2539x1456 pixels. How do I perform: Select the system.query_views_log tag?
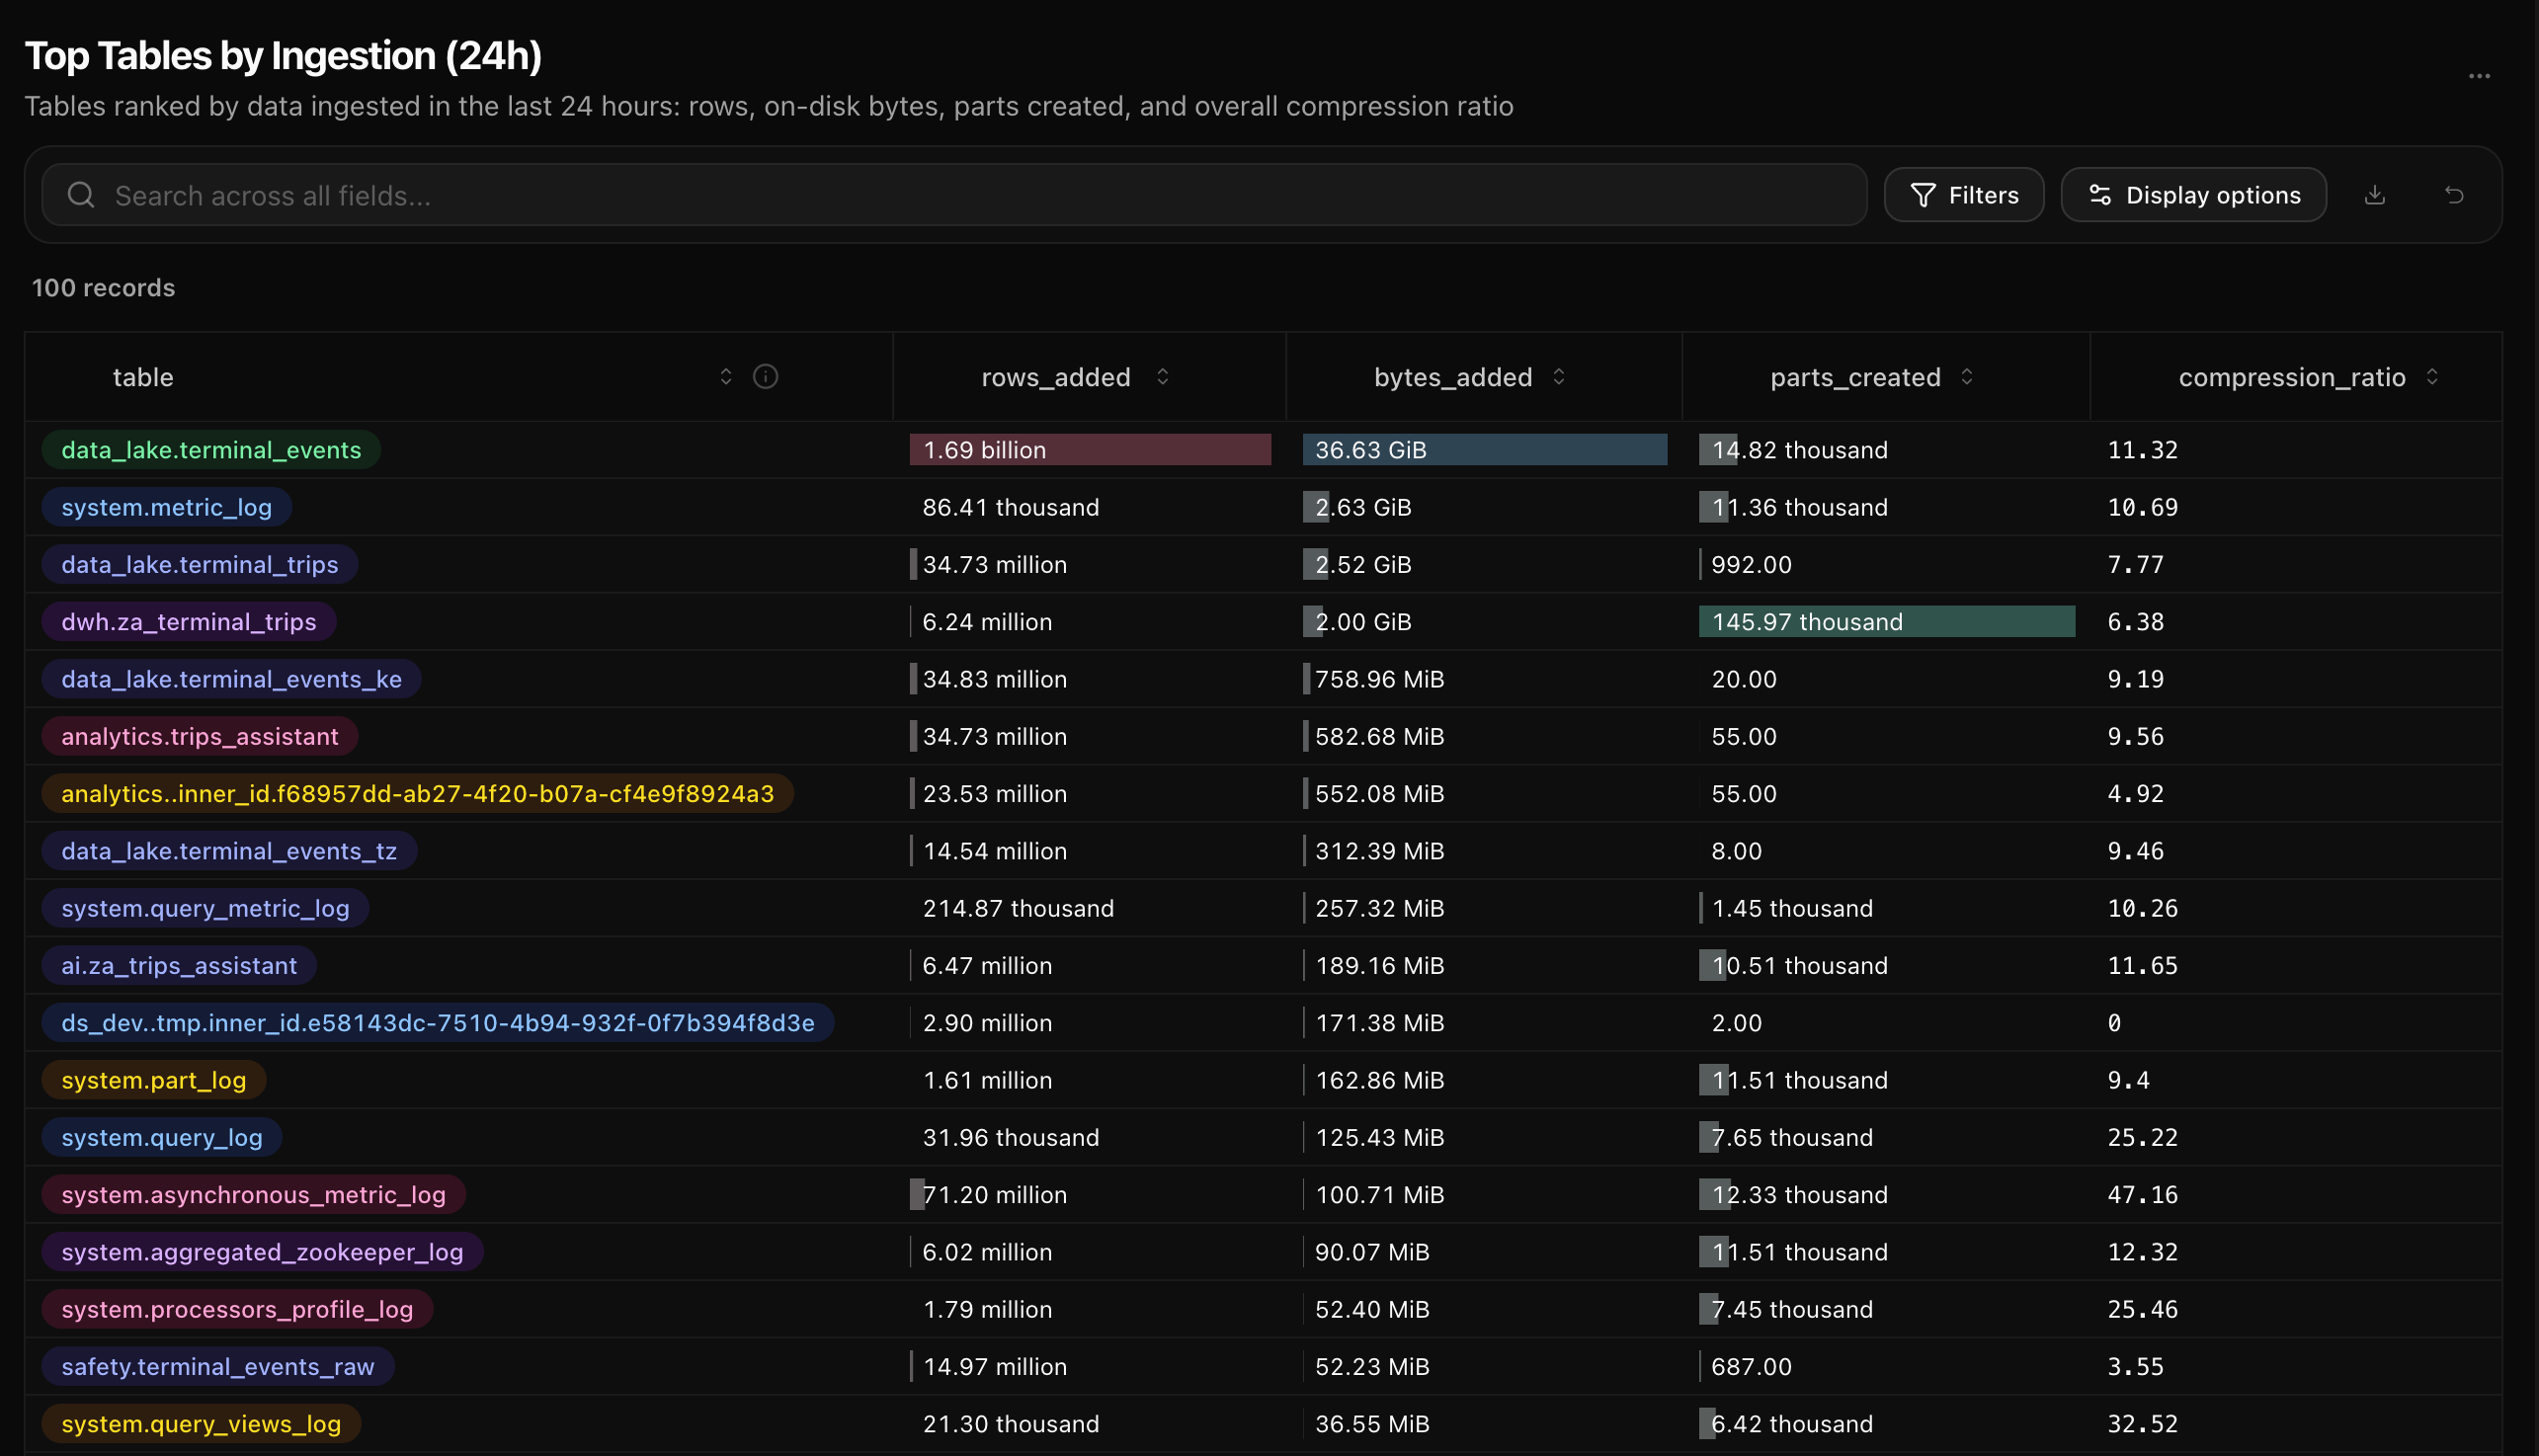tap(201, 1424)
